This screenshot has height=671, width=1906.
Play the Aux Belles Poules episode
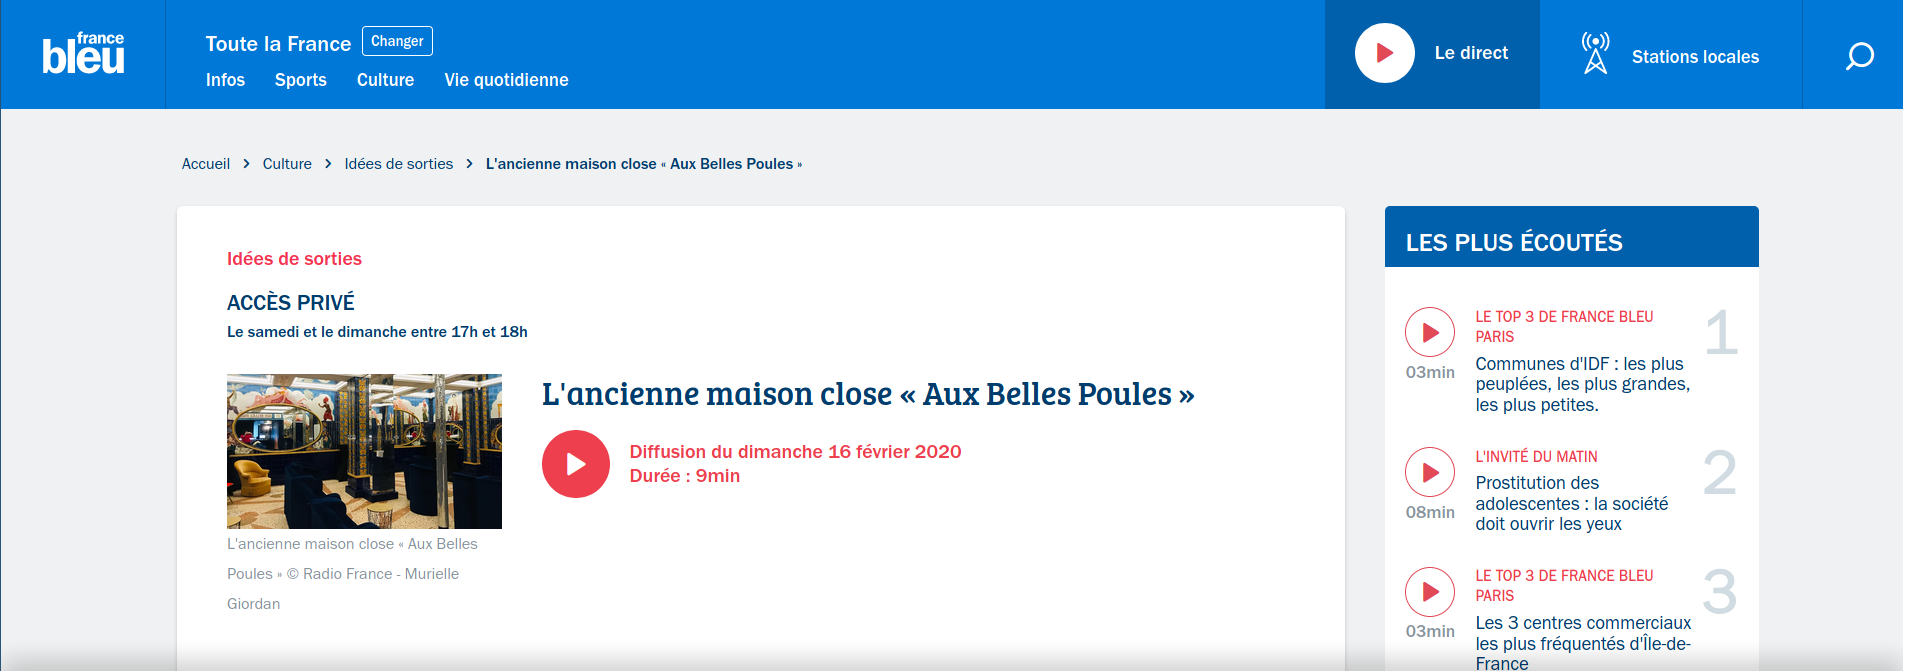576,464
